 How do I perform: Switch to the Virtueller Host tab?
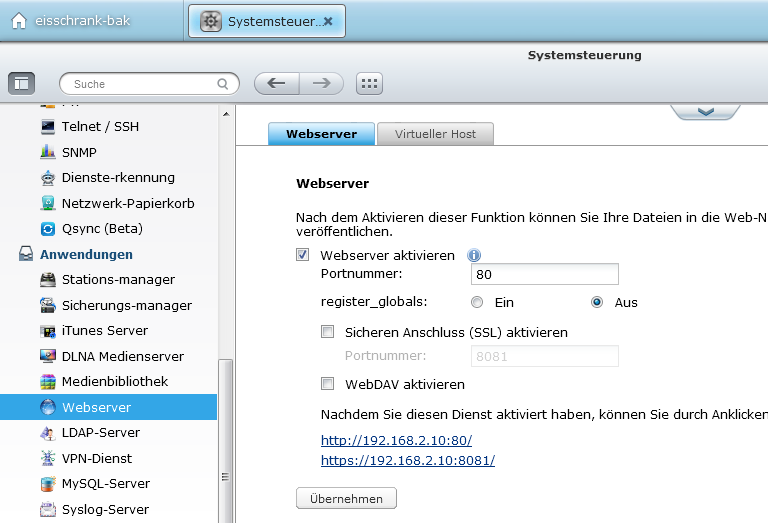pos(435,134)
